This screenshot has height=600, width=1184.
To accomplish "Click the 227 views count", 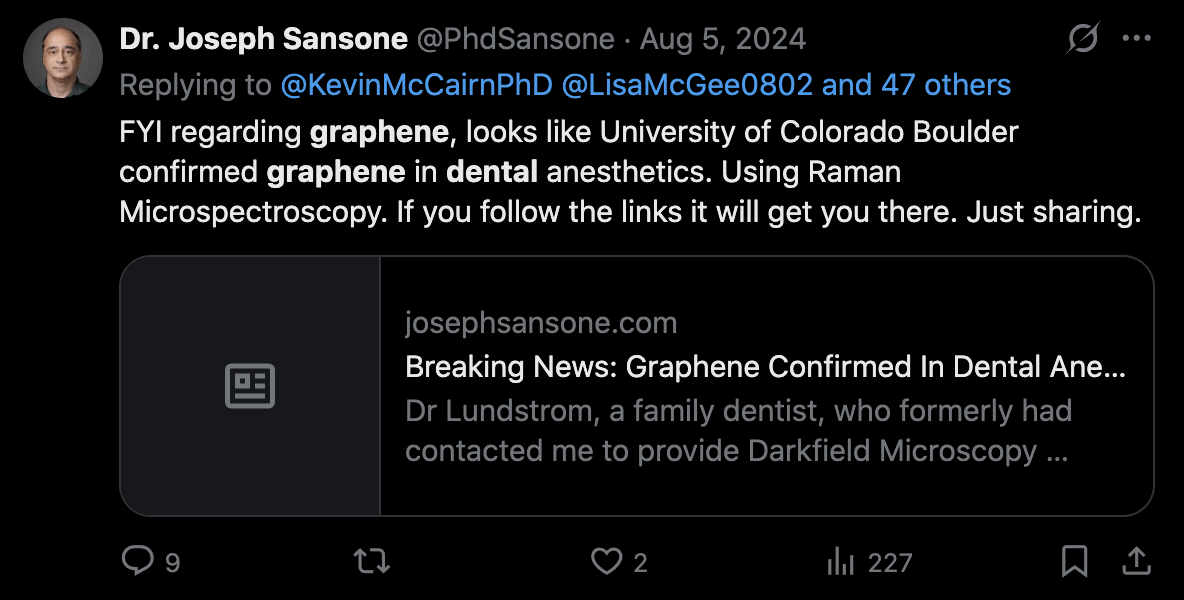I will (889, 563).
